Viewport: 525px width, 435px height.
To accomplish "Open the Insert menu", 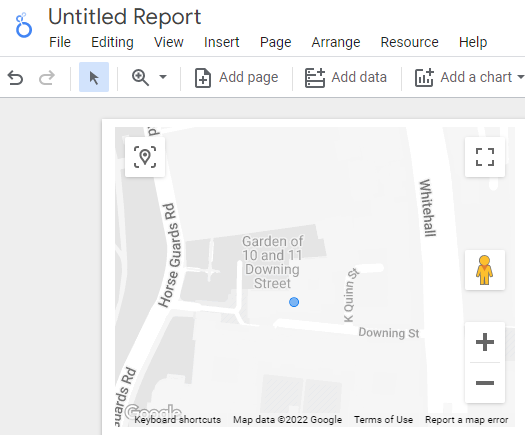I will (x=221, y=43).
